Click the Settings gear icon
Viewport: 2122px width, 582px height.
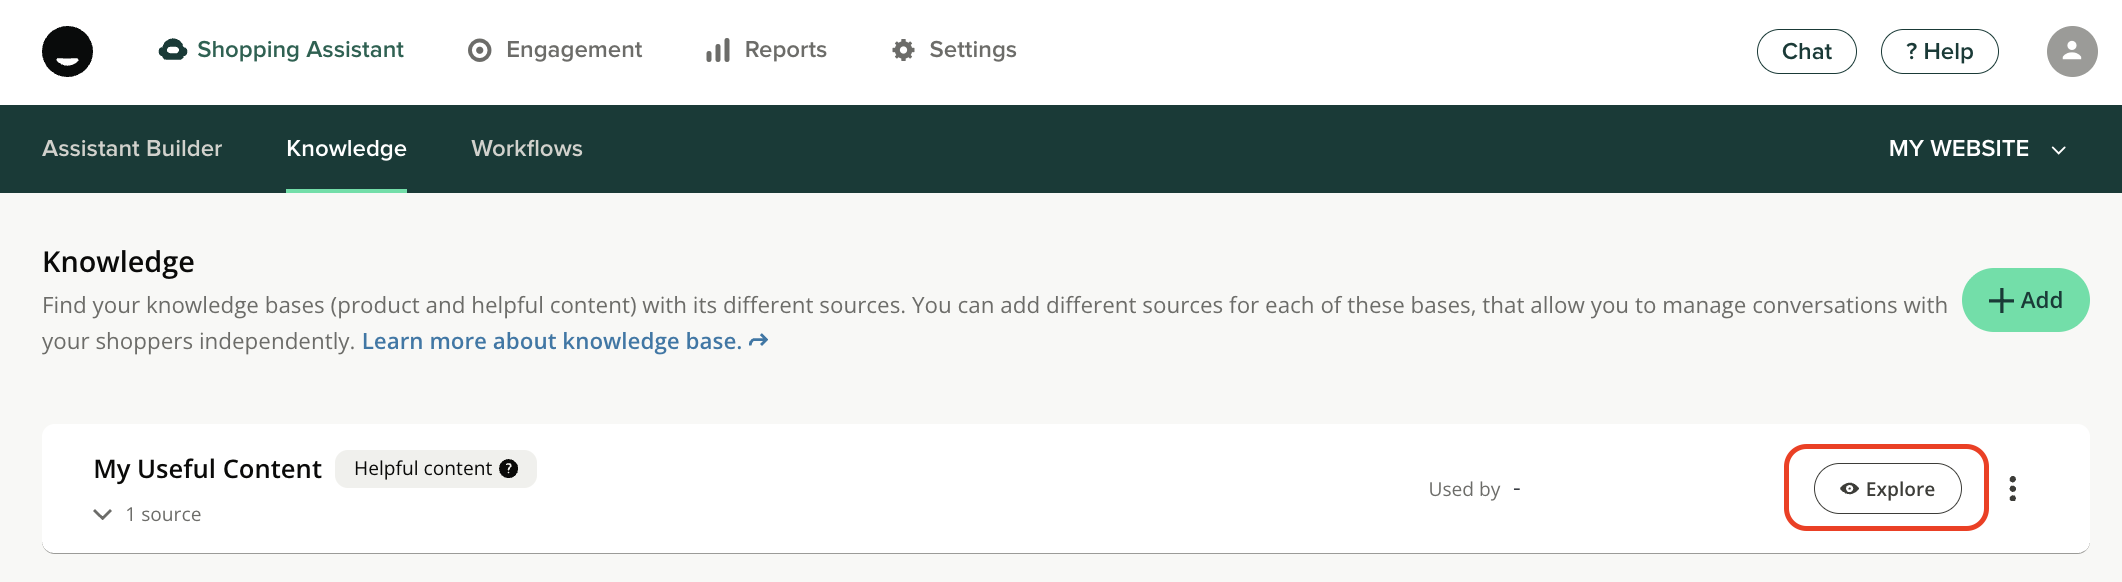(903, 50)
